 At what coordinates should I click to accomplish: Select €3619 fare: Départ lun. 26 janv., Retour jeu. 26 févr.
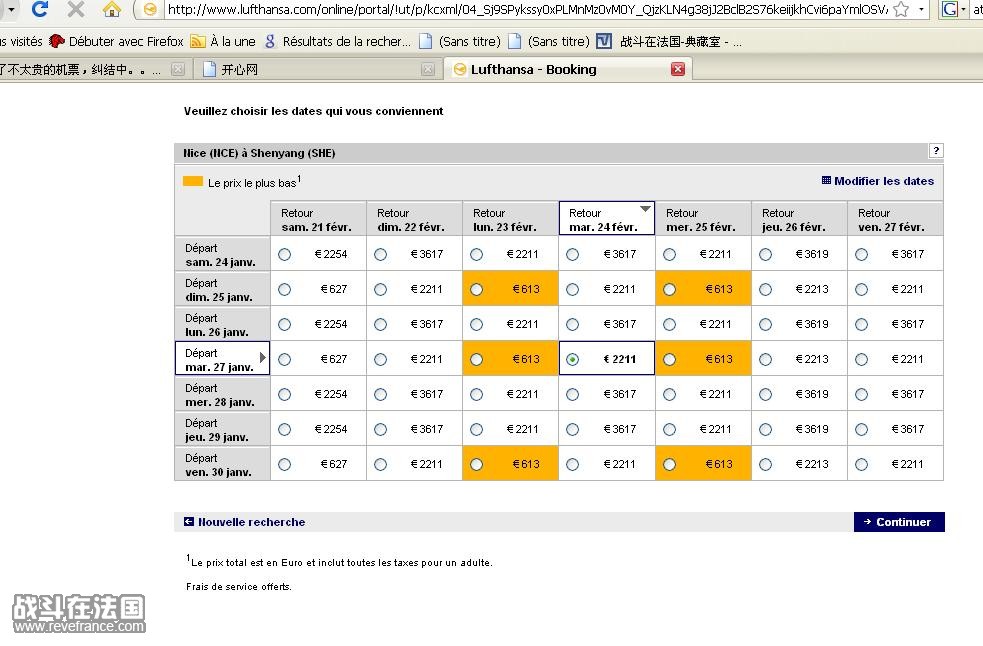765,325
